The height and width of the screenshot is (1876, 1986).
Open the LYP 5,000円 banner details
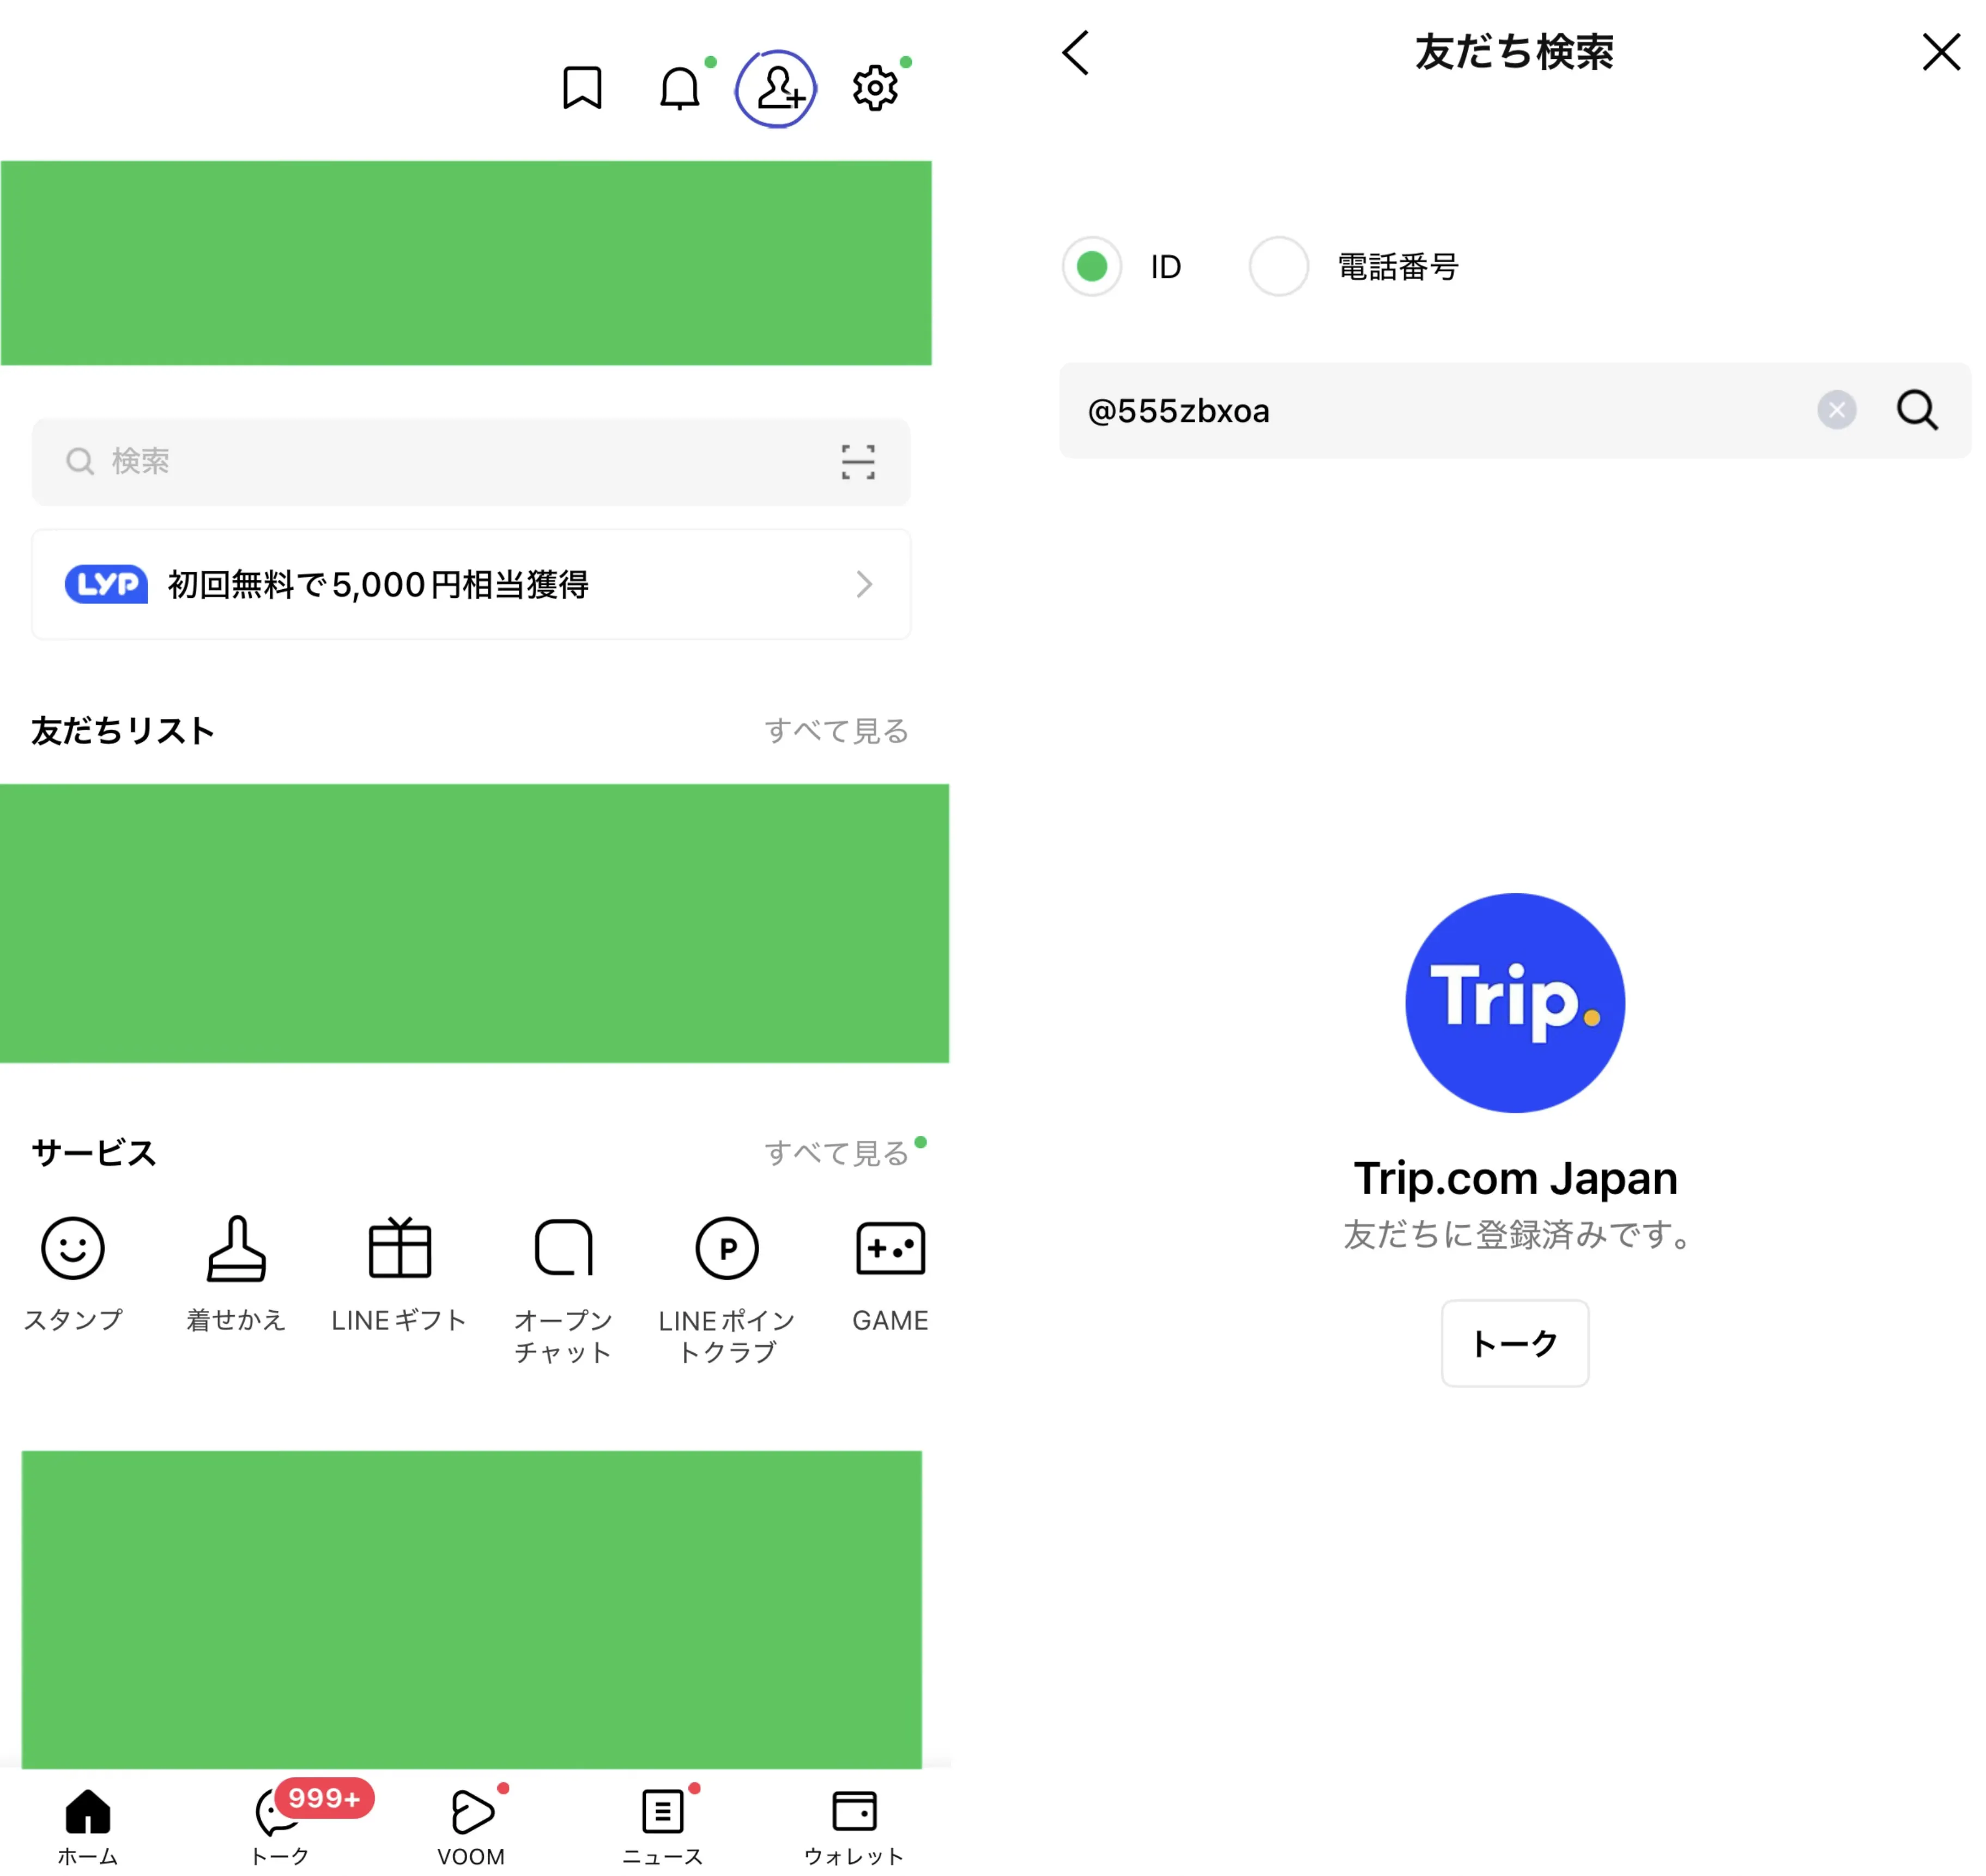click(x=470, y=585)
